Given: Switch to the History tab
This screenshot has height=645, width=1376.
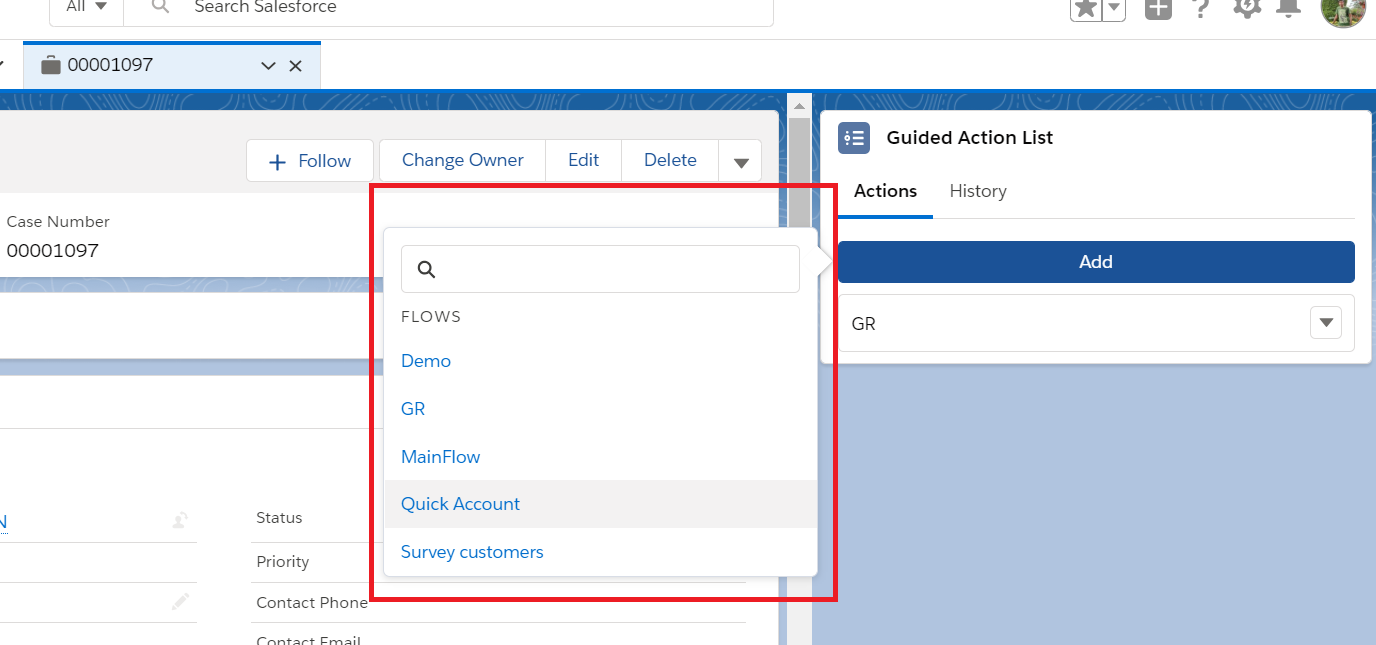Looking at the screenshot, I should (977, 190).
